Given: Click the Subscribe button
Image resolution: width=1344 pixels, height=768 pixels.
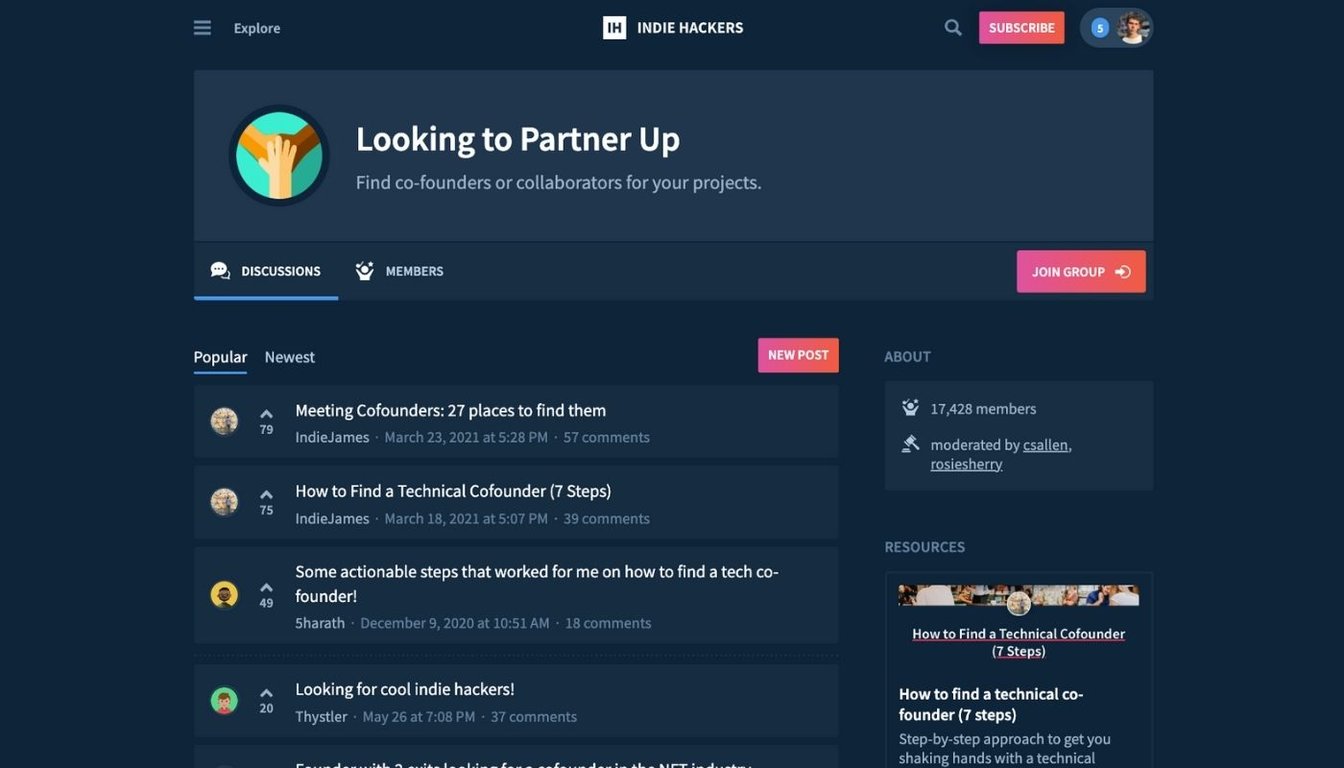Looking at the screenshot, I should pyautogui.click(x=1021, y=28).
